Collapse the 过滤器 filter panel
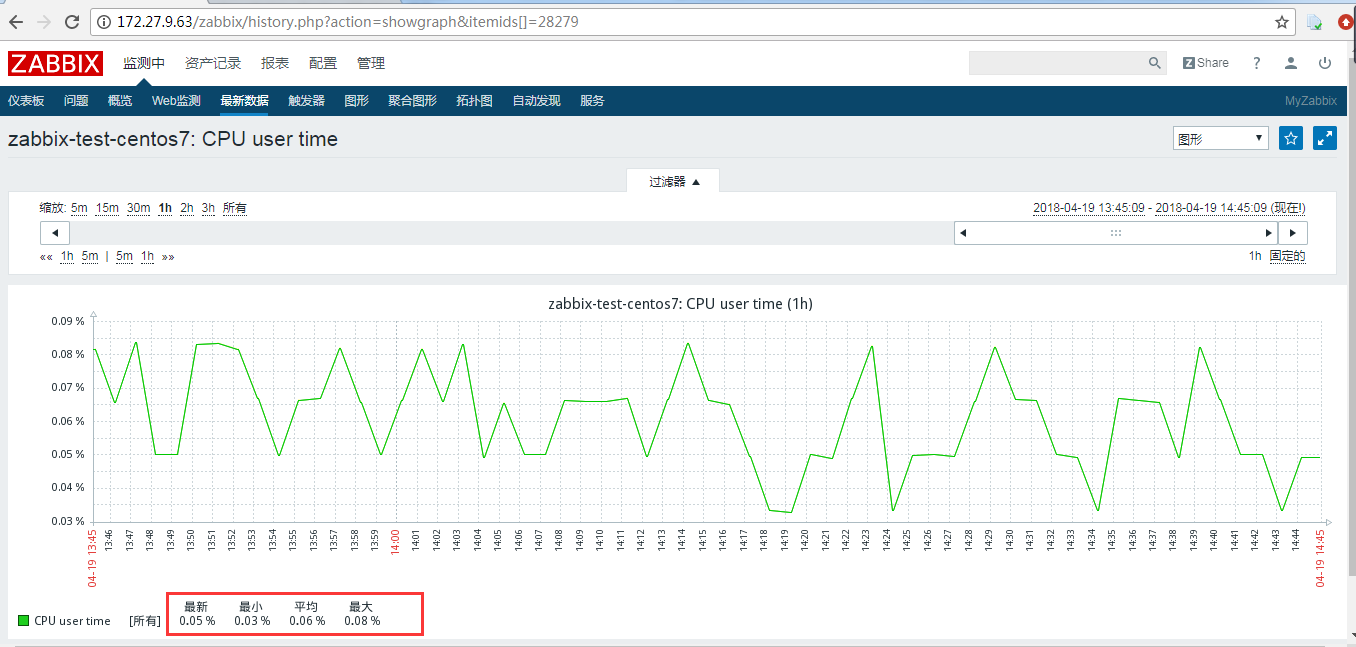This screenshot has height=647, width=1356. [673, 182]
